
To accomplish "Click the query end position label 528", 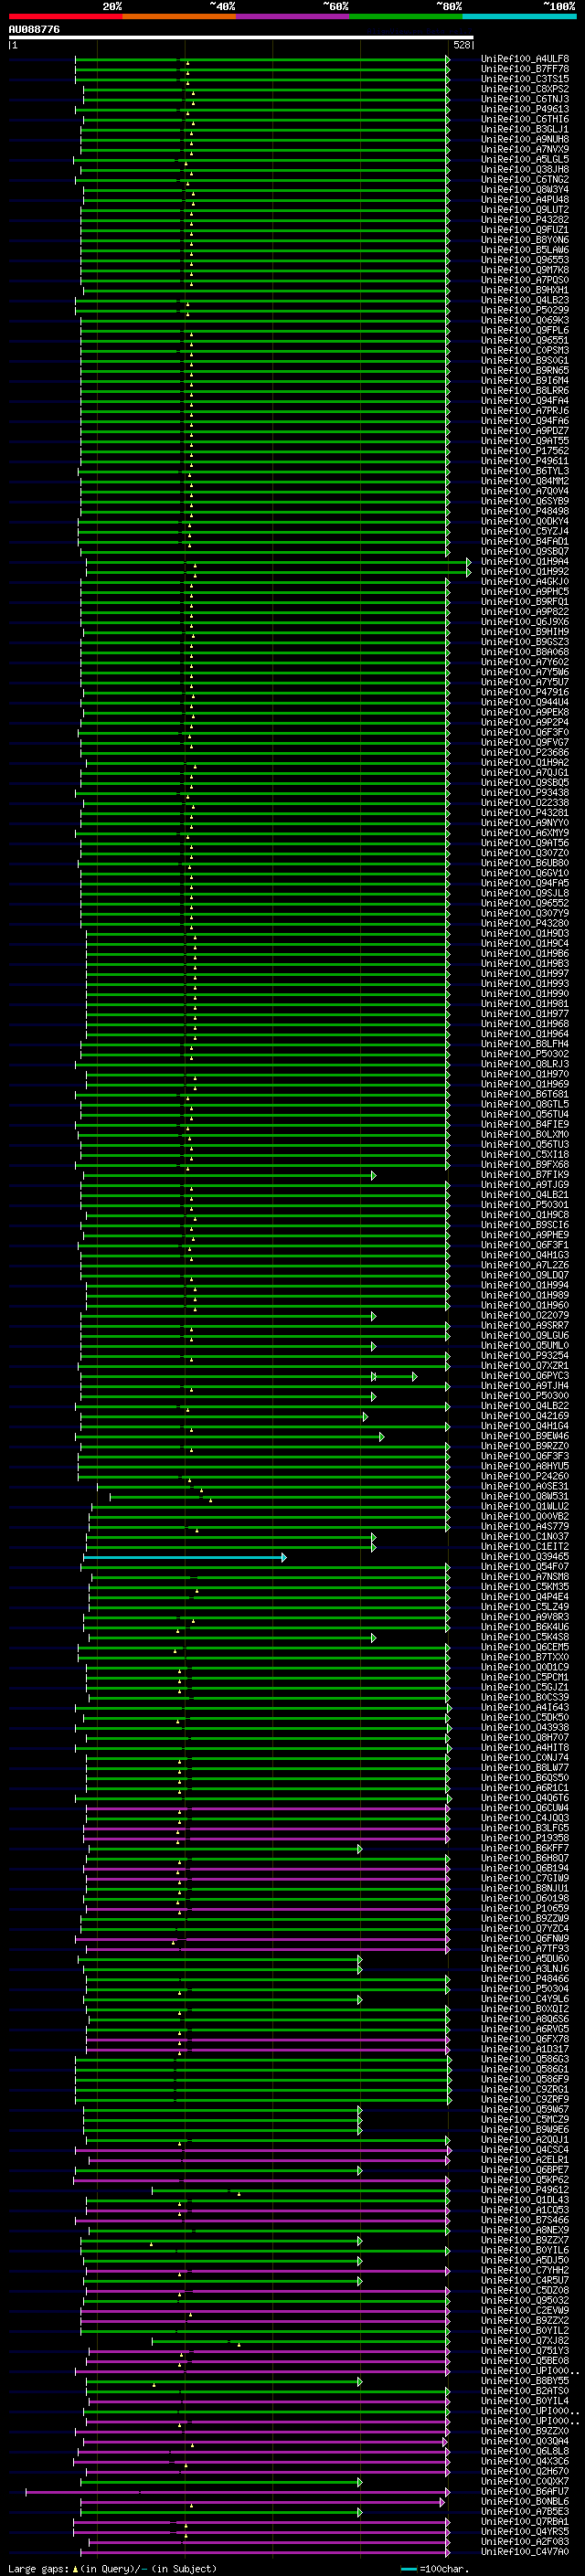I will tap(461, 45).
